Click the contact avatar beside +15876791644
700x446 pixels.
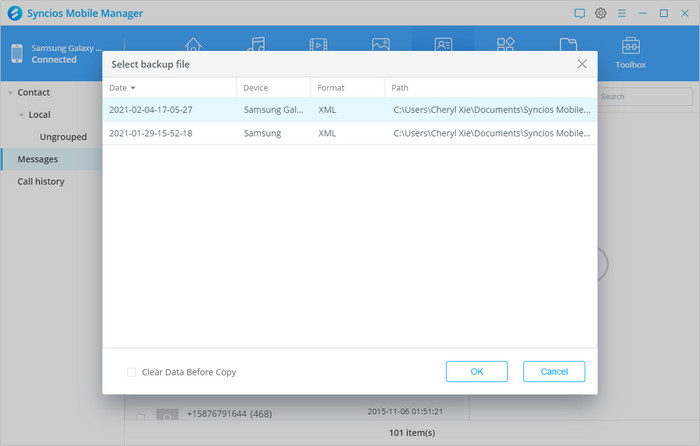pos(167,415)
